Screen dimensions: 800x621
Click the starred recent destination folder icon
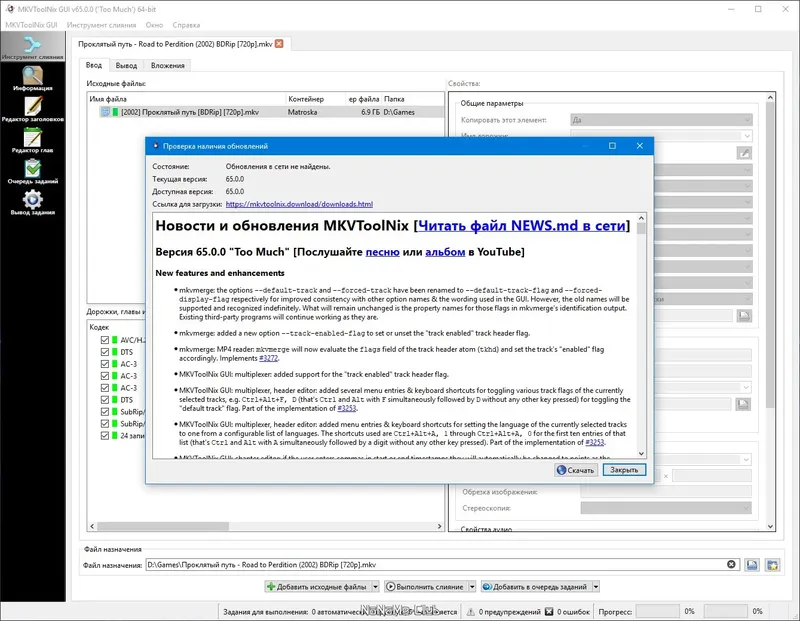pos(772,565)
